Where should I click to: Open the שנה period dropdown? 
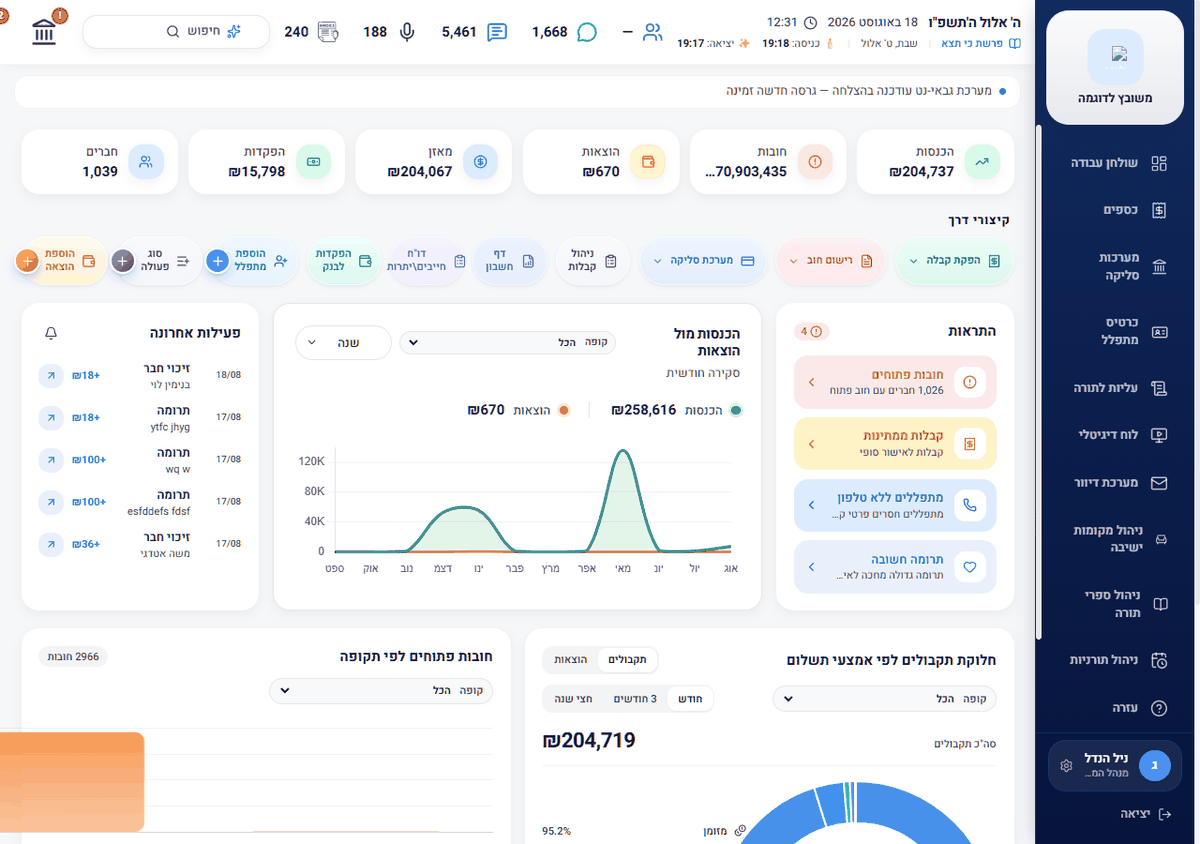coord(343,342)
